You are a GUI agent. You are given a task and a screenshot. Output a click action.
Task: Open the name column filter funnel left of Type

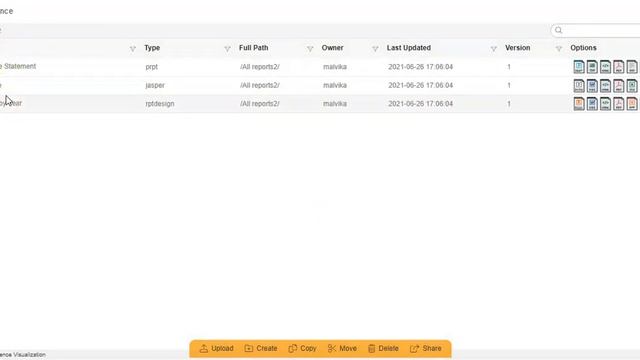pyautogui.click(x=133, y=49)
